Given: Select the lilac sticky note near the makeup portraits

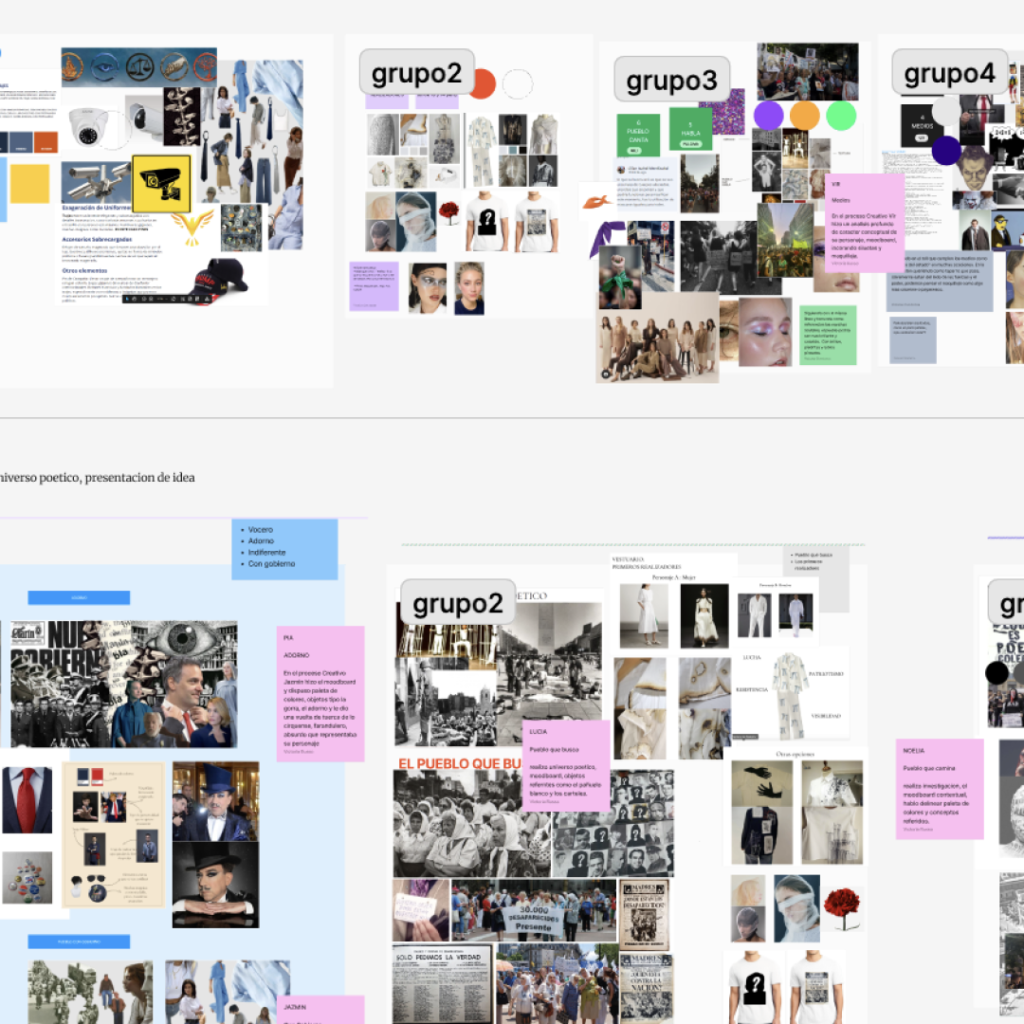Looking at the screenshot, I should click(374, 286).
